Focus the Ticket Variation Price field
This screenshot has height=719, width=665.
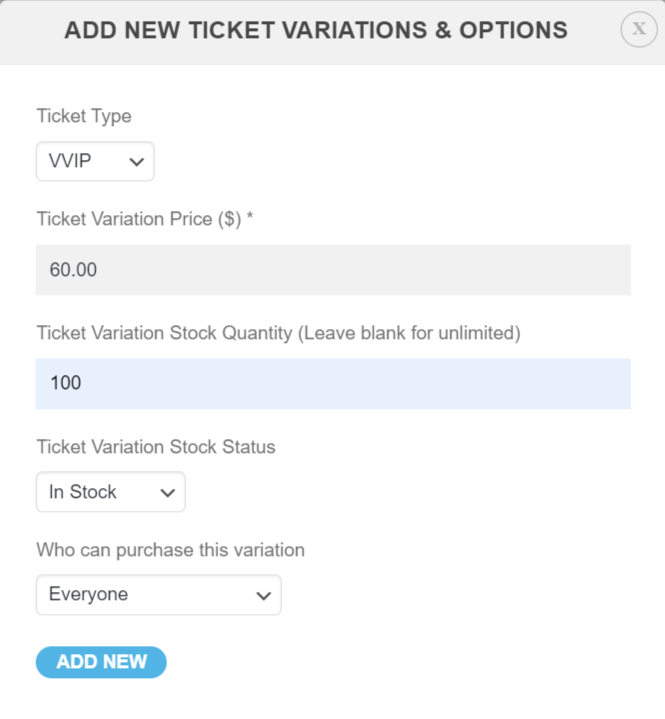point(333,270)
